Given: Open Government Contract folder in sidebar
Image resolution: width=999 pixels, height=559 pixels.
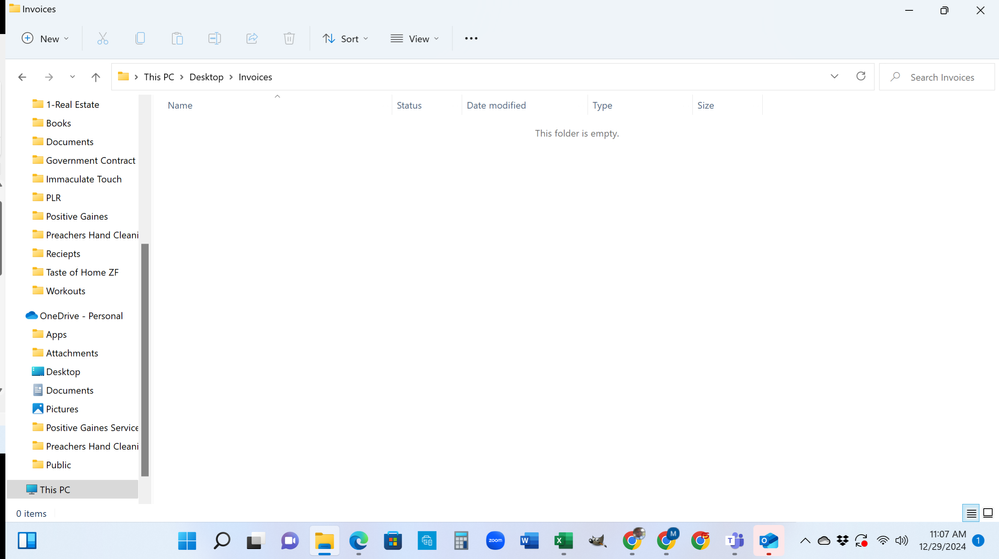Looking at the screenshot, I should tap(90, 161).
